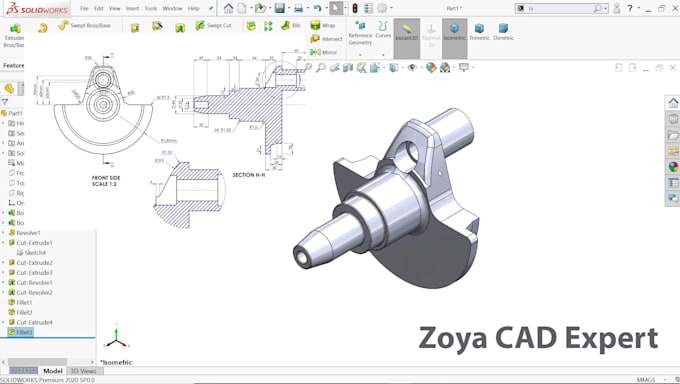Open the Reference Geometry dropdown arrow
This screenshot has height=384, width=680.
coord(360,55)
